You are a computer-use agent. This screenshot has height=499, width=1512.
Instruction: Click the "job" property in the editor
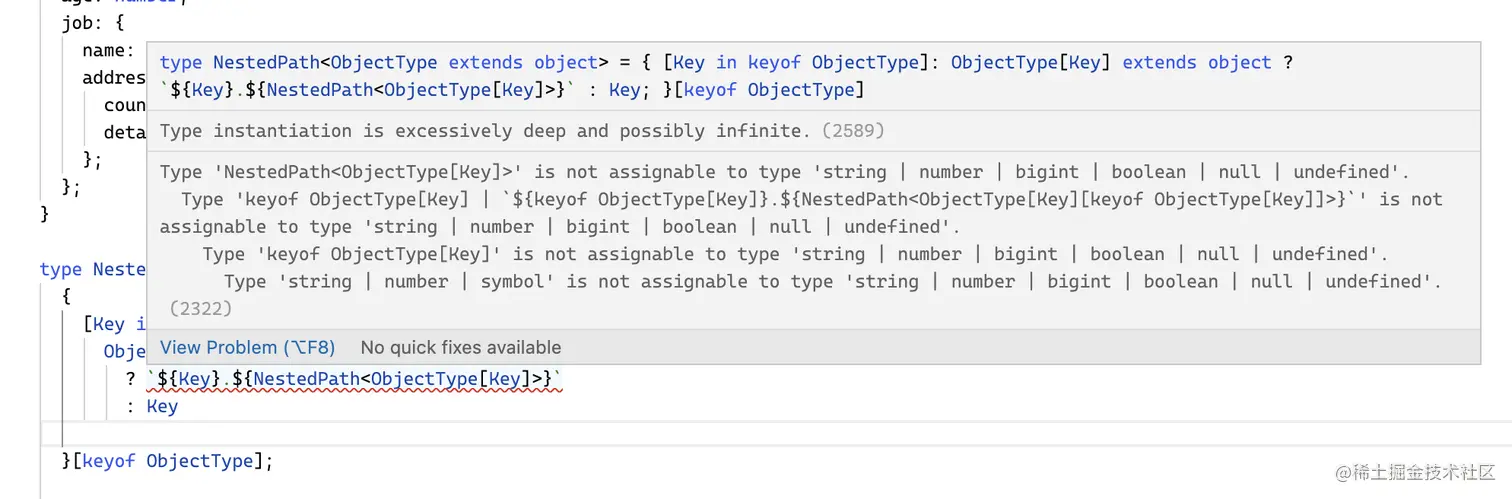[79, 22]
